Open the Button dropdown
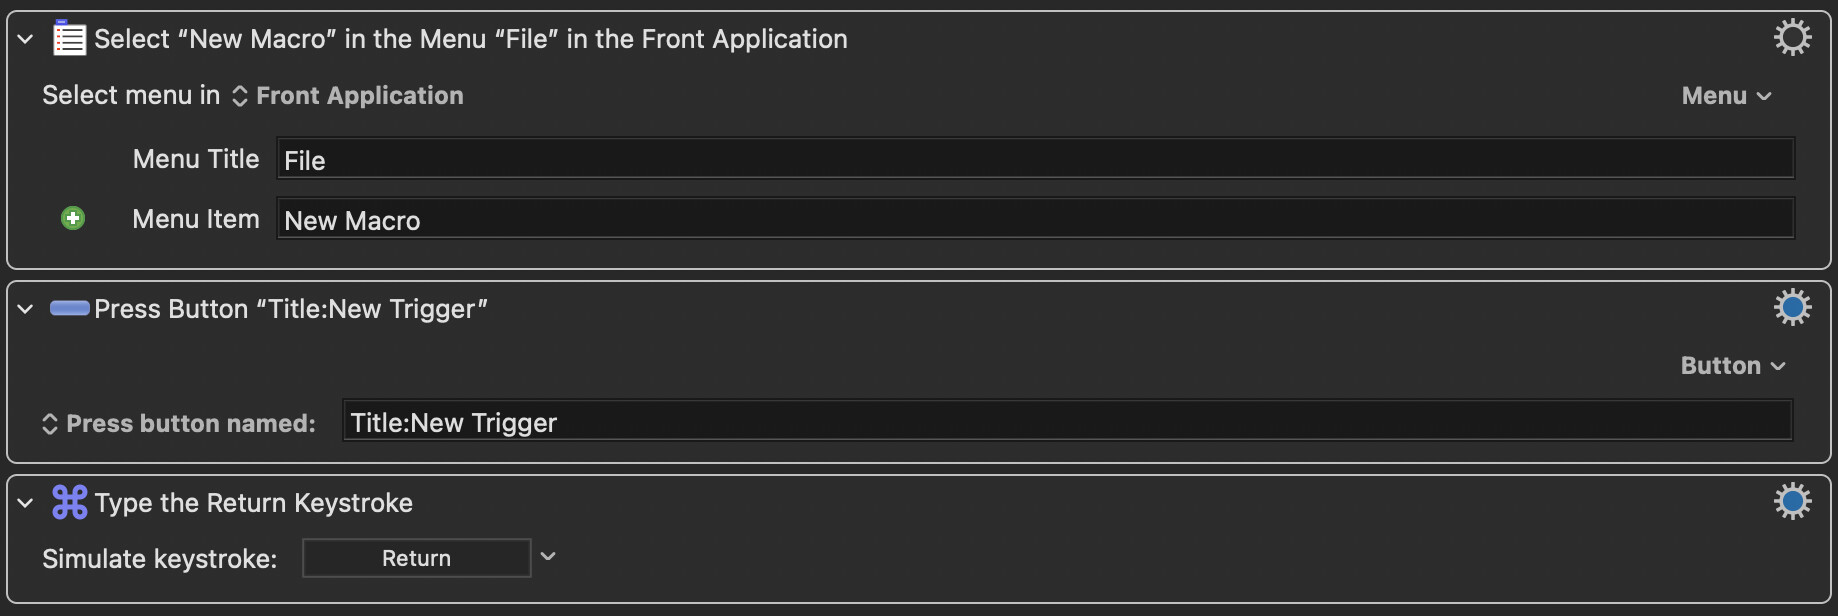1838x616 pixels. point(1732,366)
